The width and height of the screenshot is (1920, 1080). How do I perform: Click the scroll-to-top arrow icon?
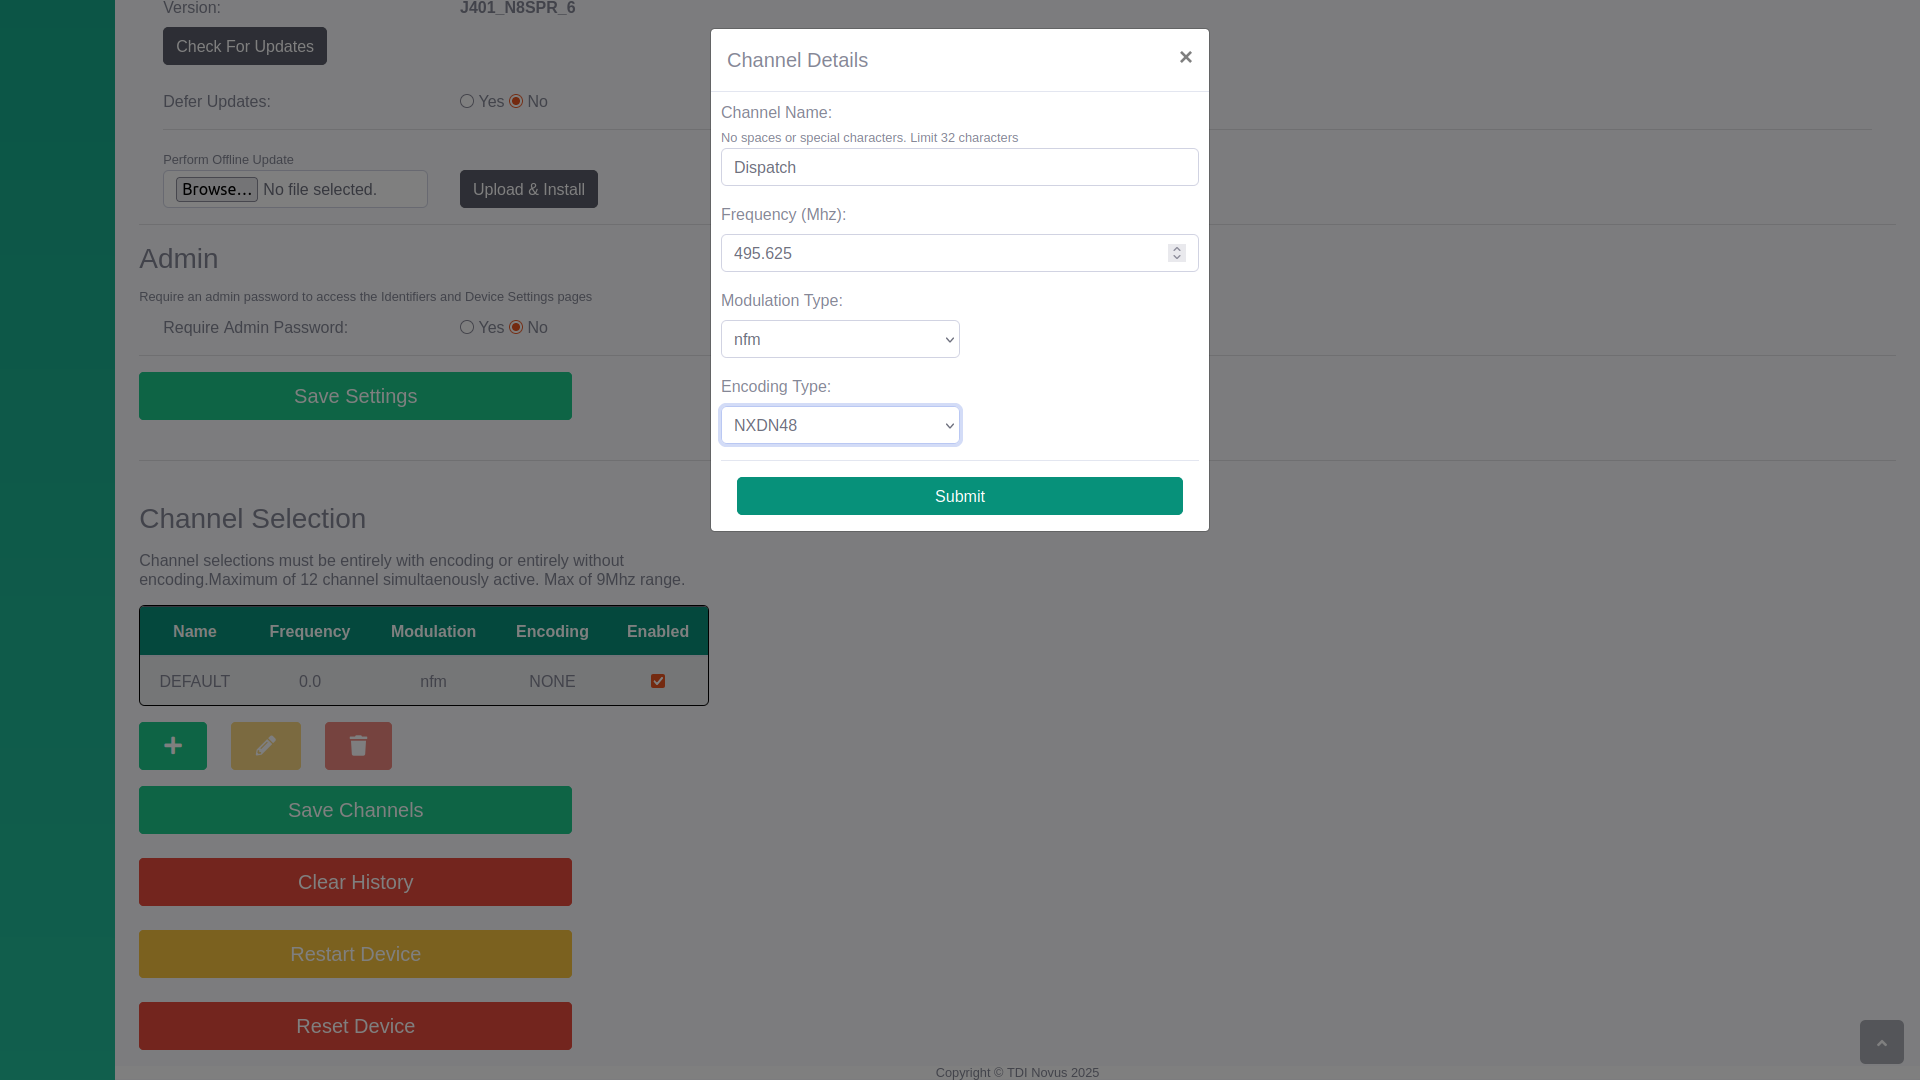click(x=1881, y=1042)
